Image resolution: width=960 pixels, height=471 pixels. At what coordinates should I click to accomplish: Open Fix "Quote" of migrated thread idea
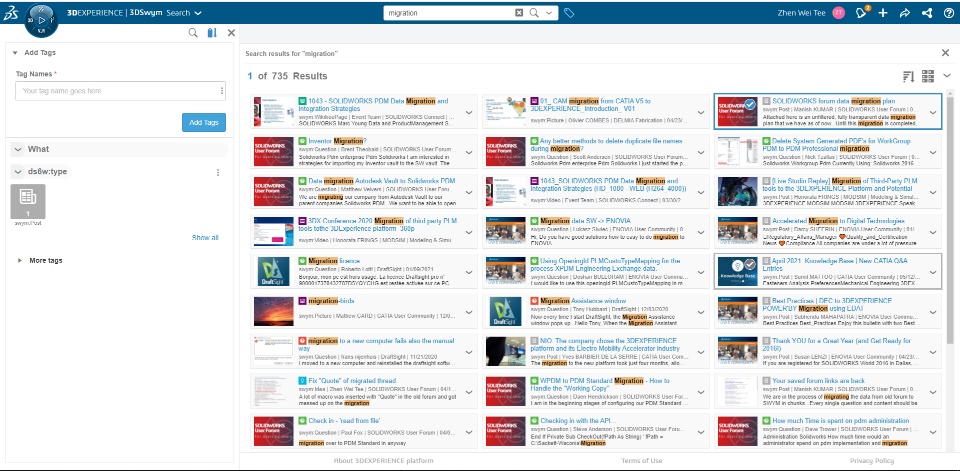352,380
